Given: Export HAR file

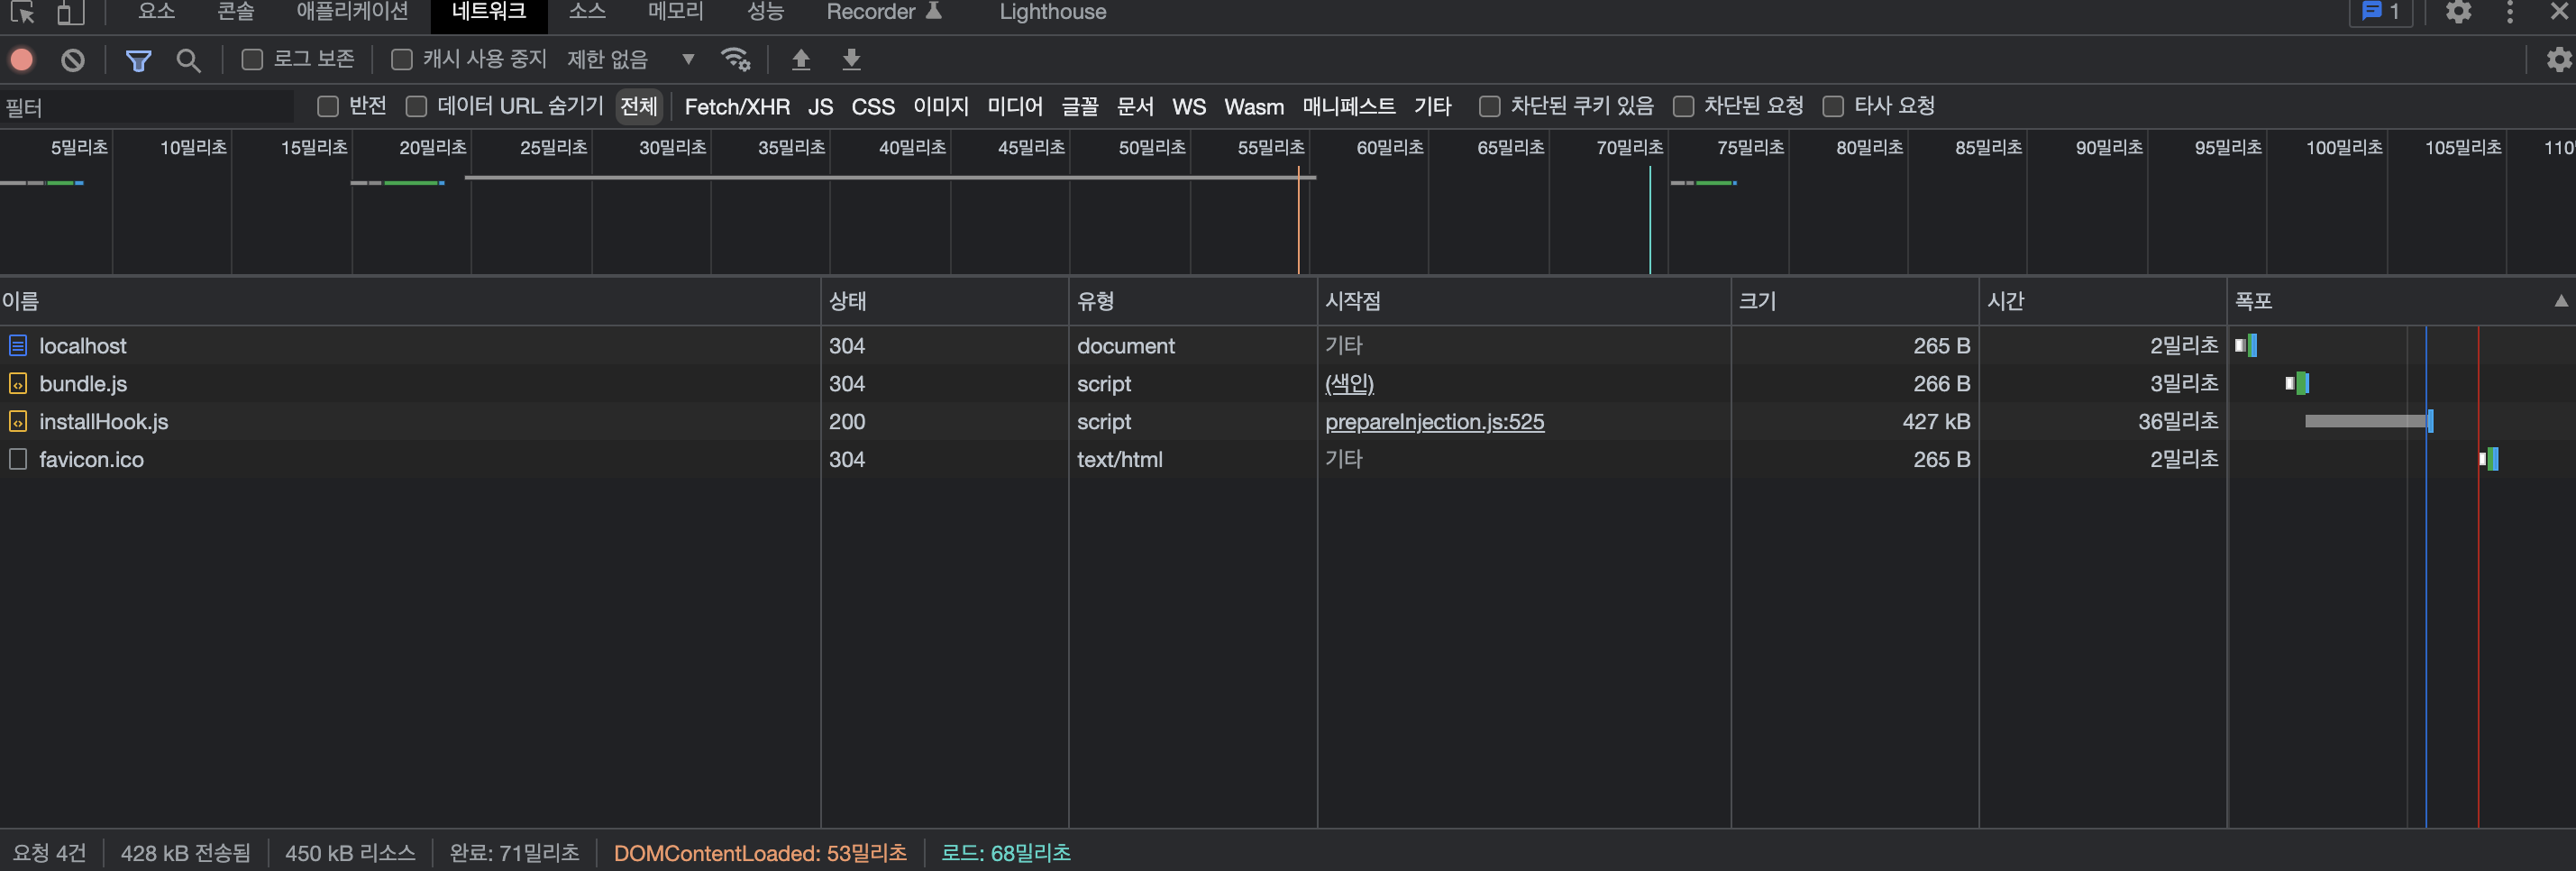Looking at the screenshot, I should coord(851,60).
